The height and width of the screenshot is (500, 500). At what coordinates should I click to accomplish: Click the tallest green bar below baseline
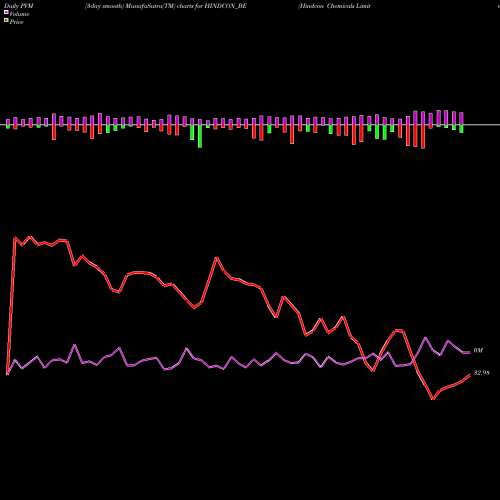pos(200,136)
